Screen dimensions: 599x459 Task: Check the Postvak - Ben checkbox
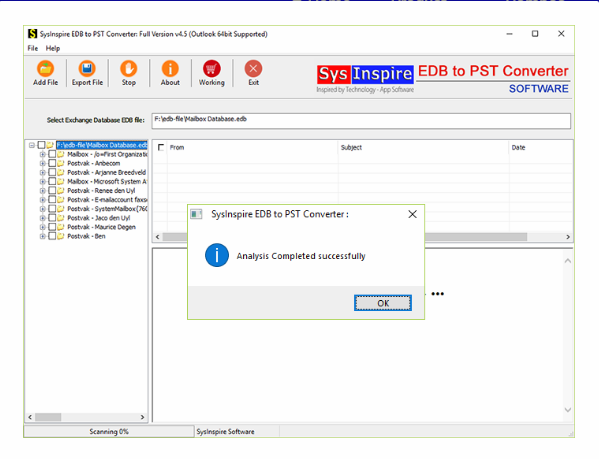(x=52, y=236)
